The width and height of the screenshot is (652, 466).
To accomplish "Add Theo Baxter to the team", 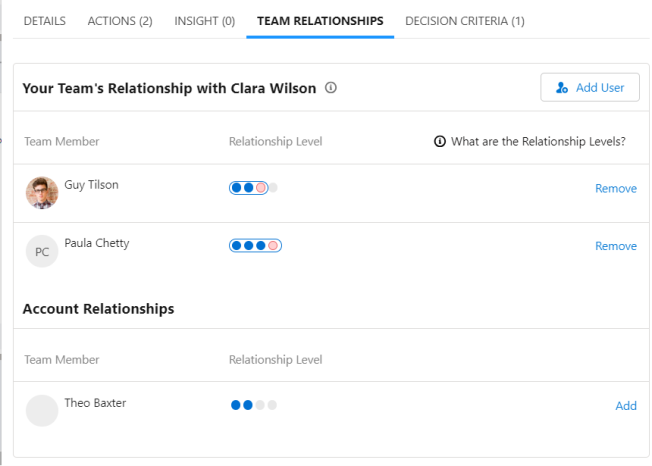I will click(626, 406).
